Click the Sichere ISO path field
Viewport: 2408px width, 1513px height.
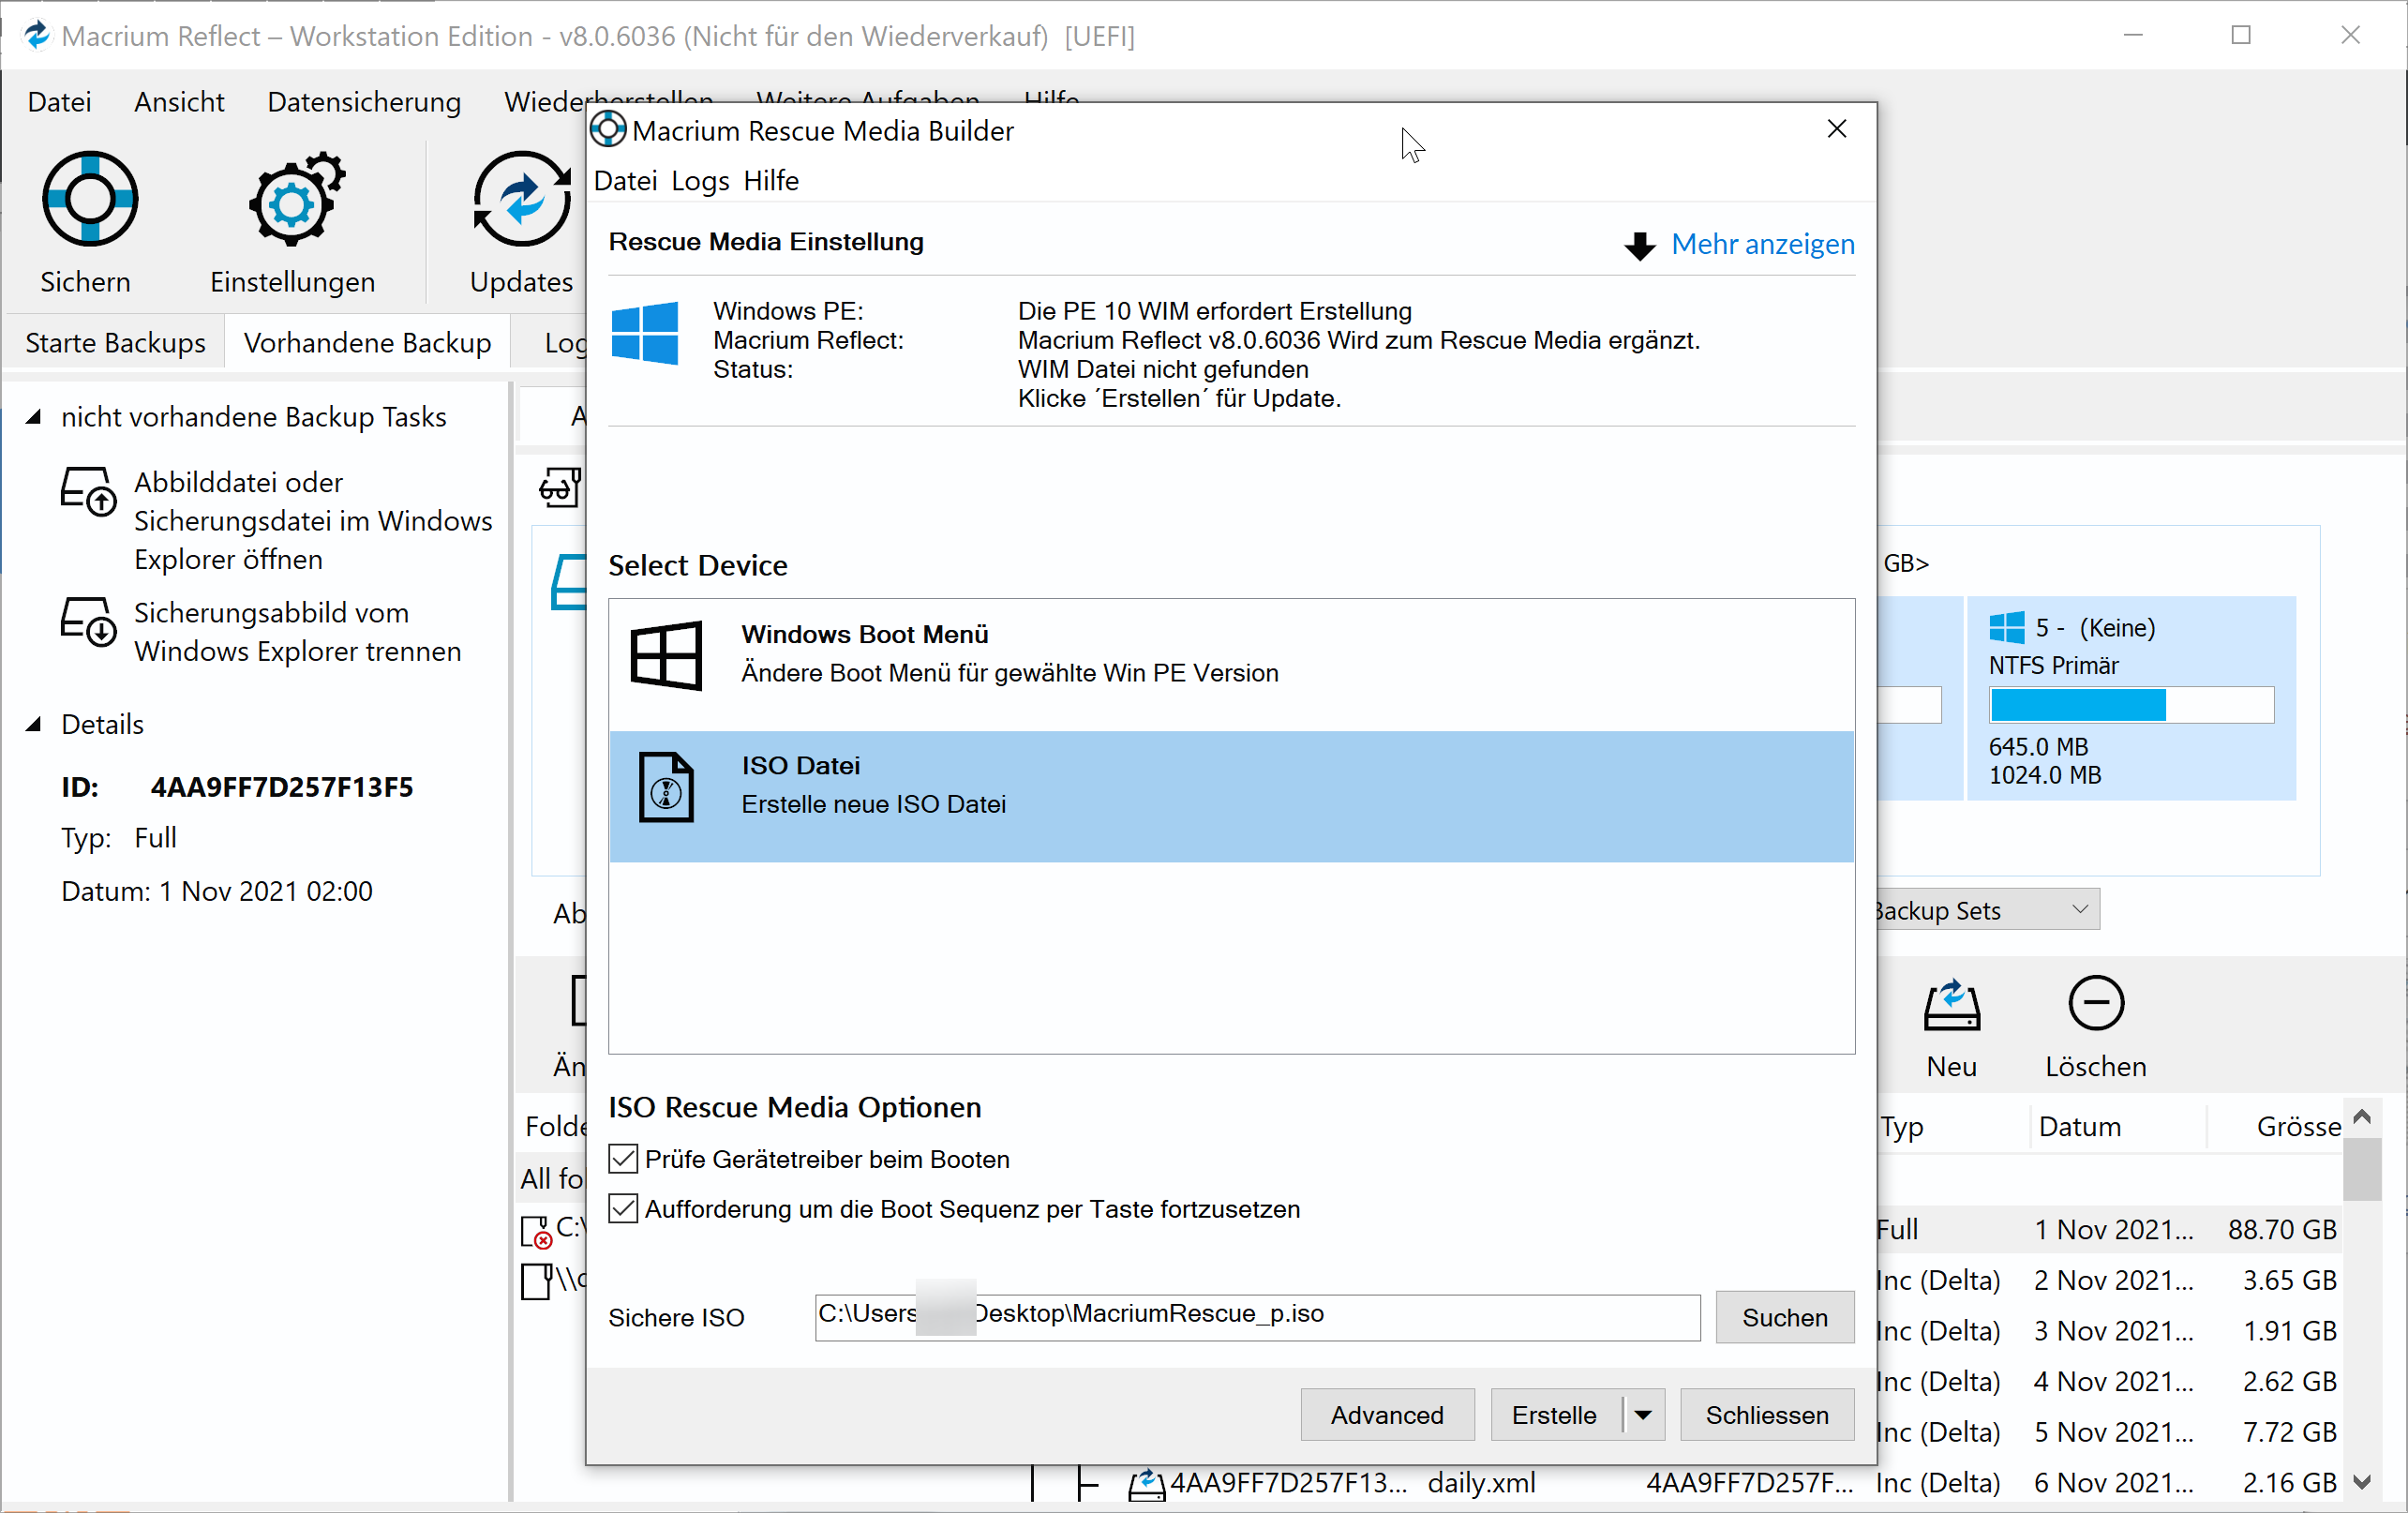(x=1256, y=1316)
